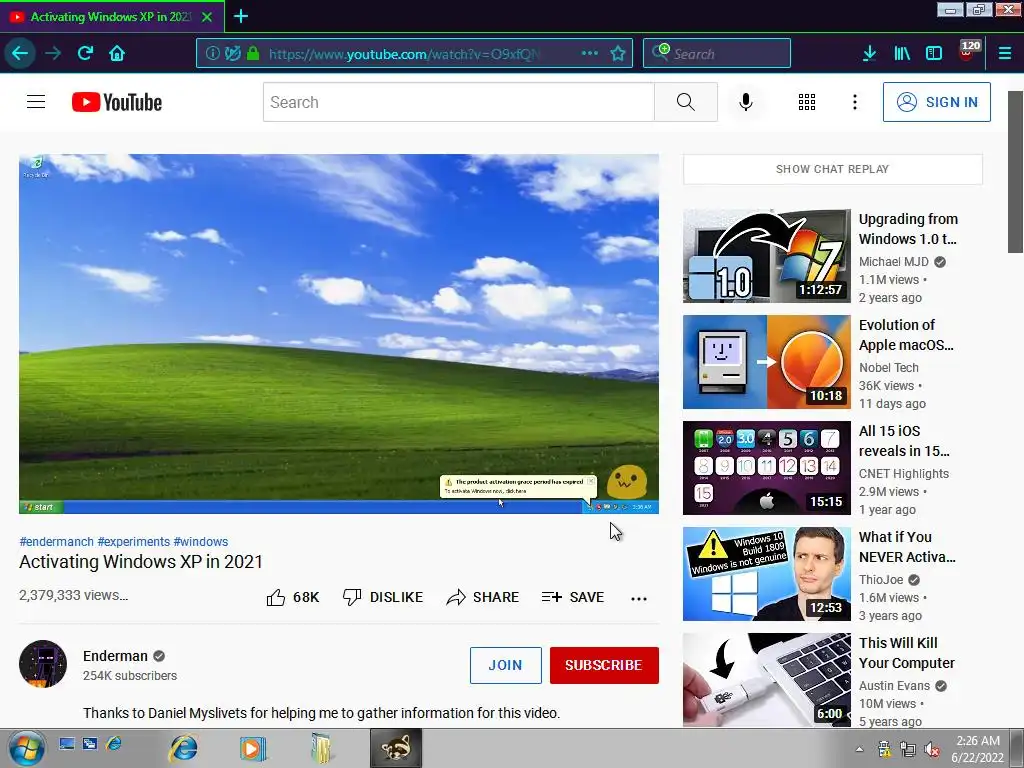Click the YouTube logo
Screen dimensions: 1024x768
coord(117,102)
